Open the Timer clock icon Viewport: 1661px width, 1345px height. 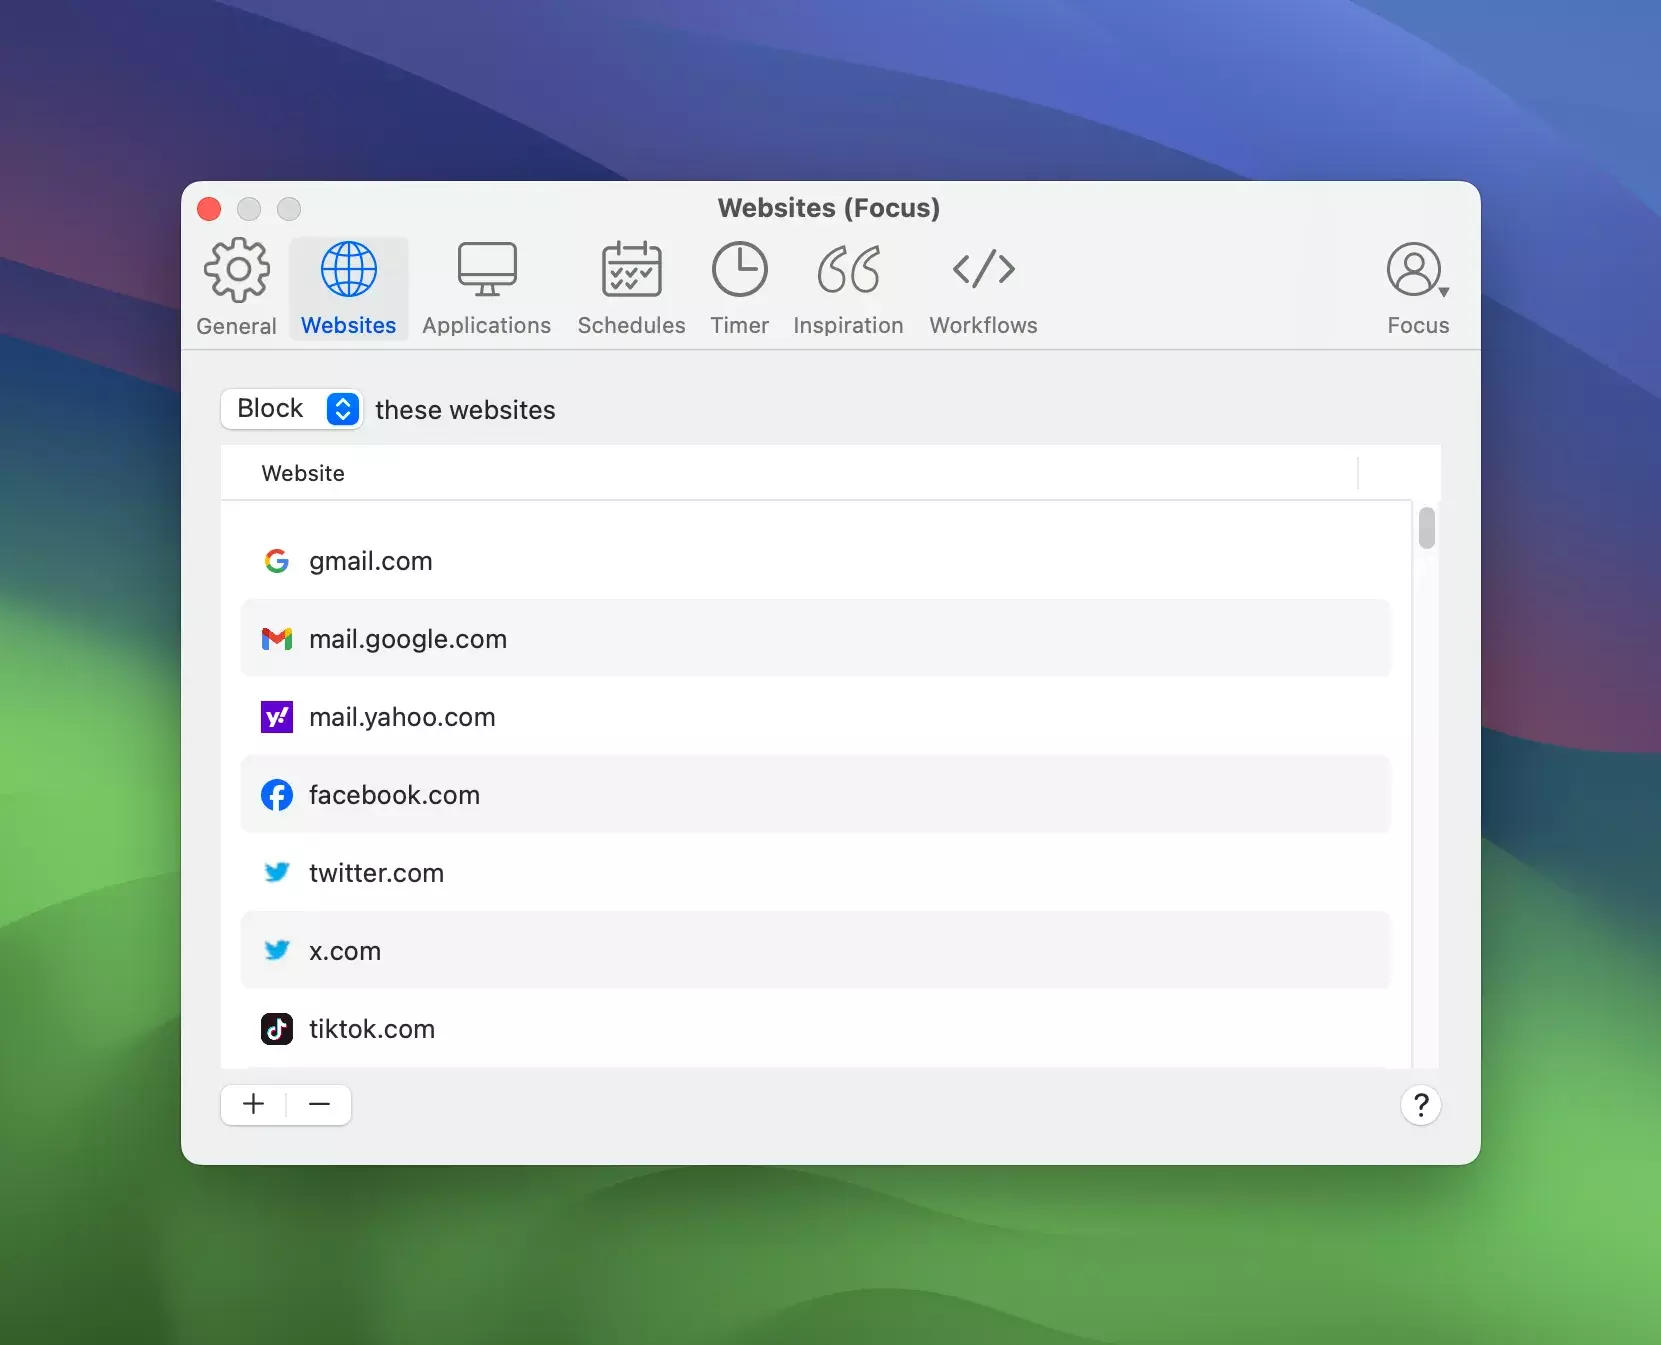(740, 270)
